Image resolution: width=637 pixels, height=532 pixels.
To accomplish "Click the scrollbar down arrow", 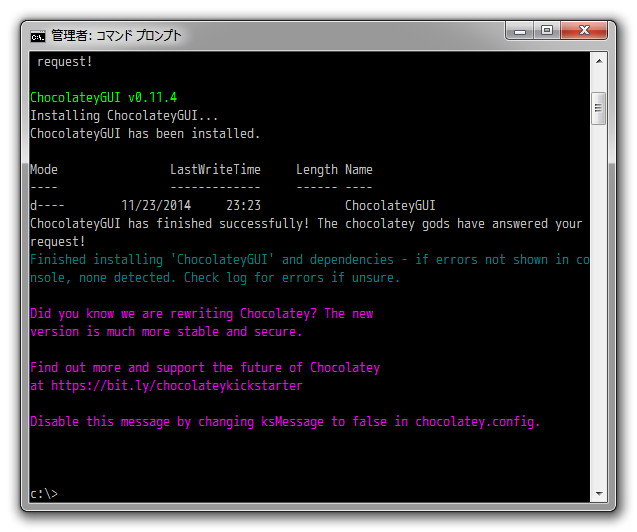I will pos(598,493).
